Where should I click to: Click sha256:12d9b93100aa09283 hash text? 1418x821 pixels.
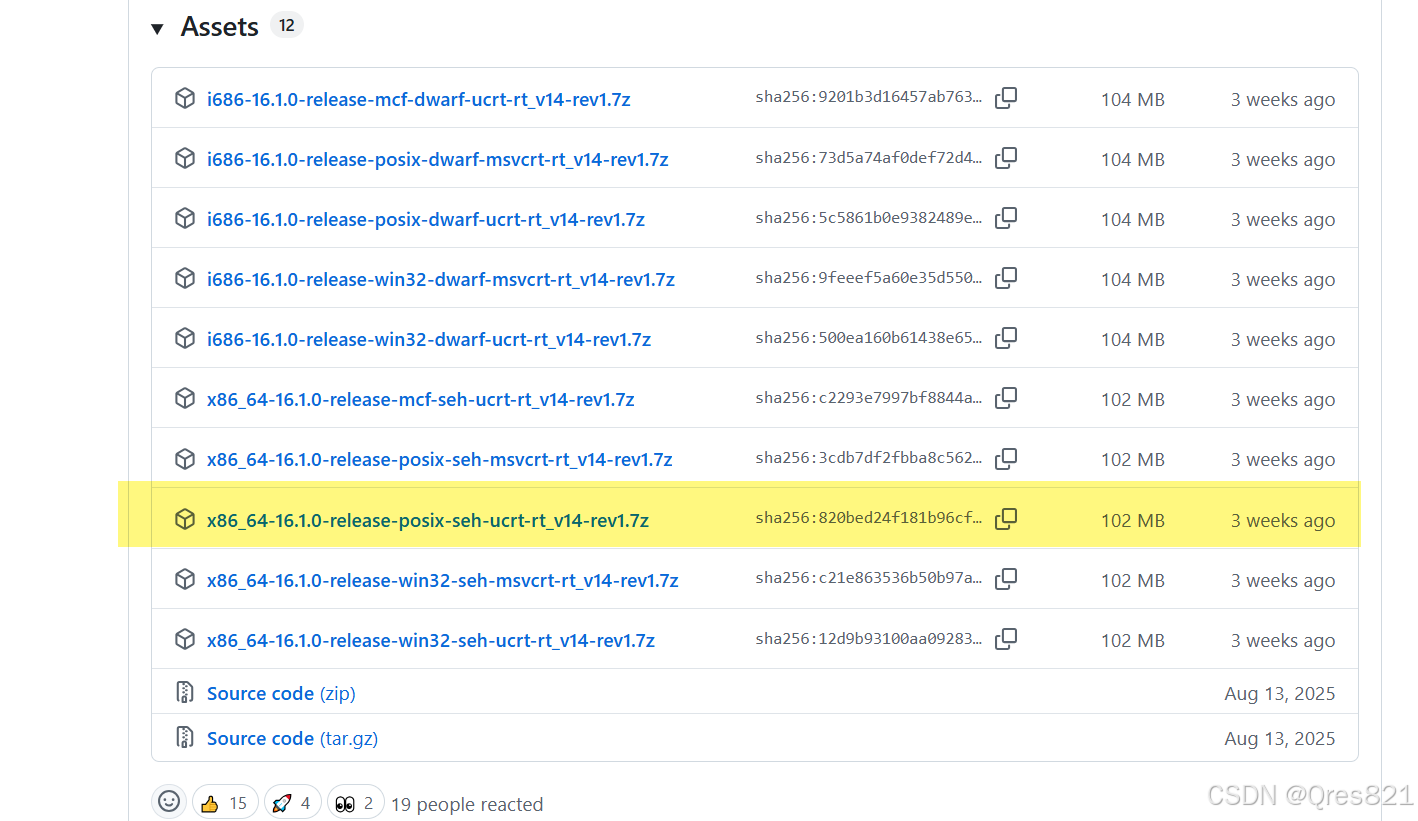[869, 639]
